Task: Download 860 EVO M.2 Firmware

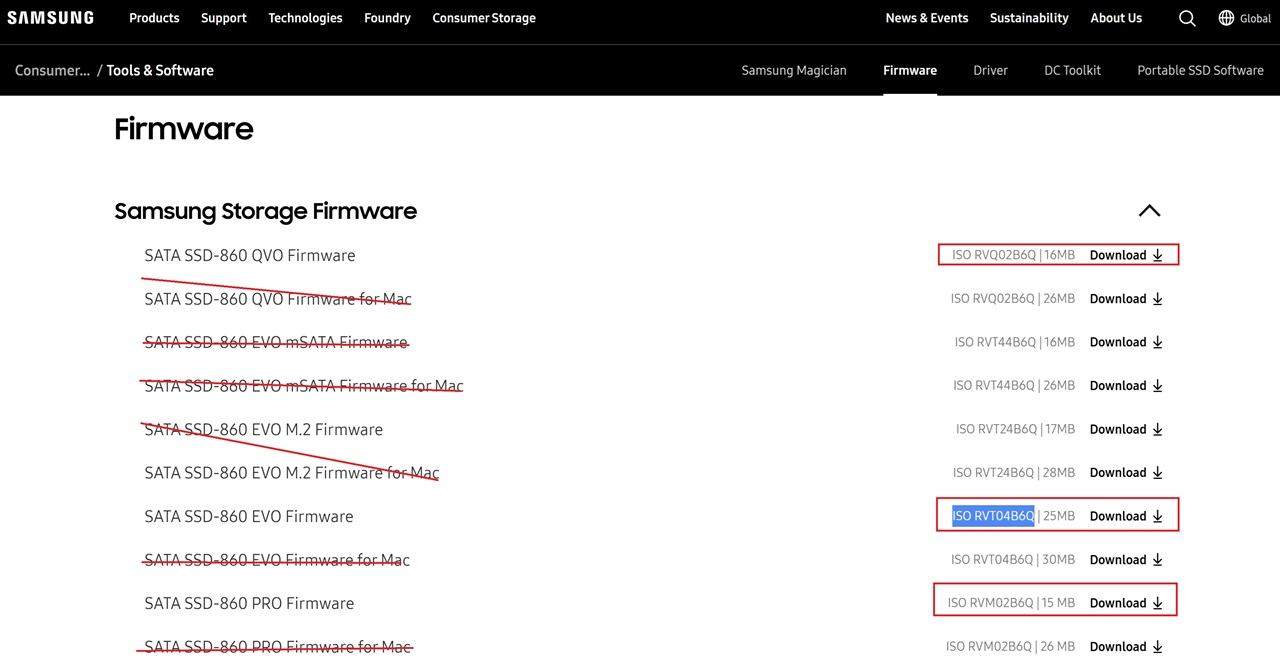Action: [1126, 429]
